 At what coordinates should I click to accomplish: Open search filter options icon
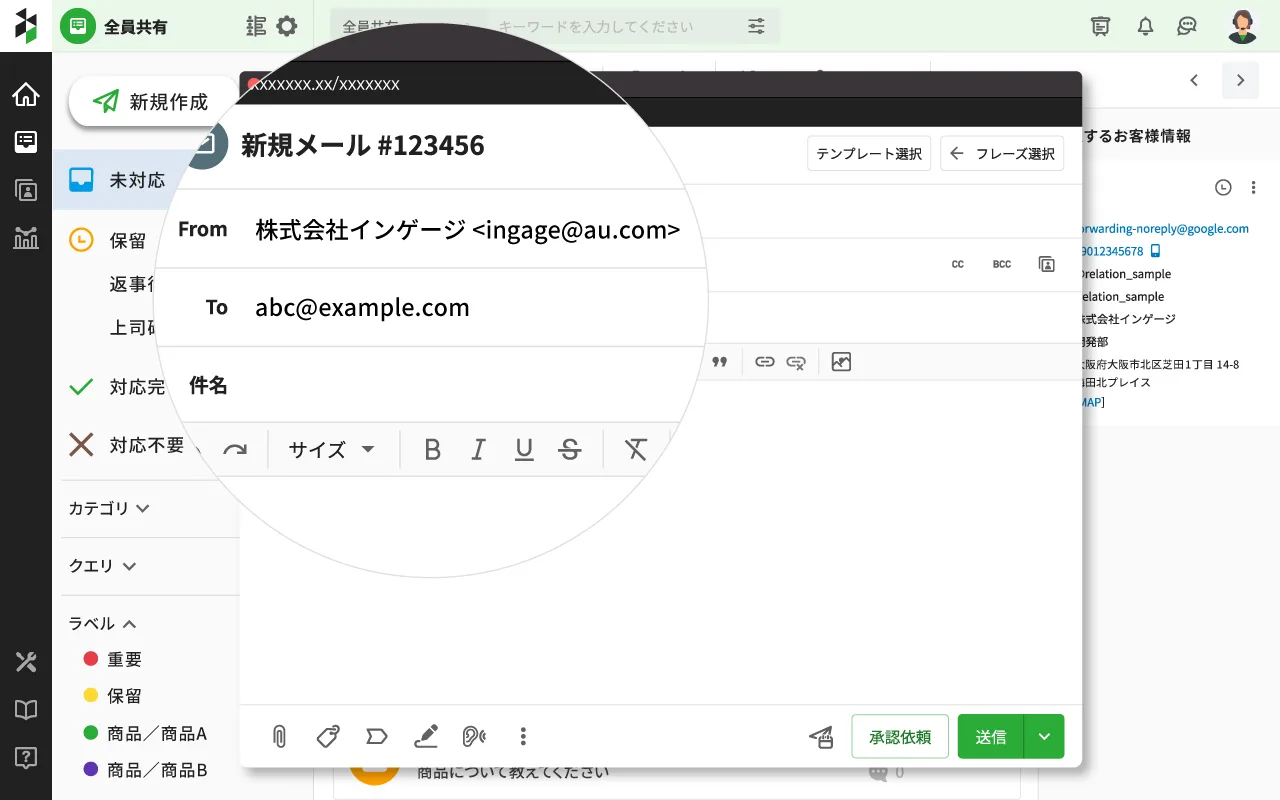click(757, 26)
